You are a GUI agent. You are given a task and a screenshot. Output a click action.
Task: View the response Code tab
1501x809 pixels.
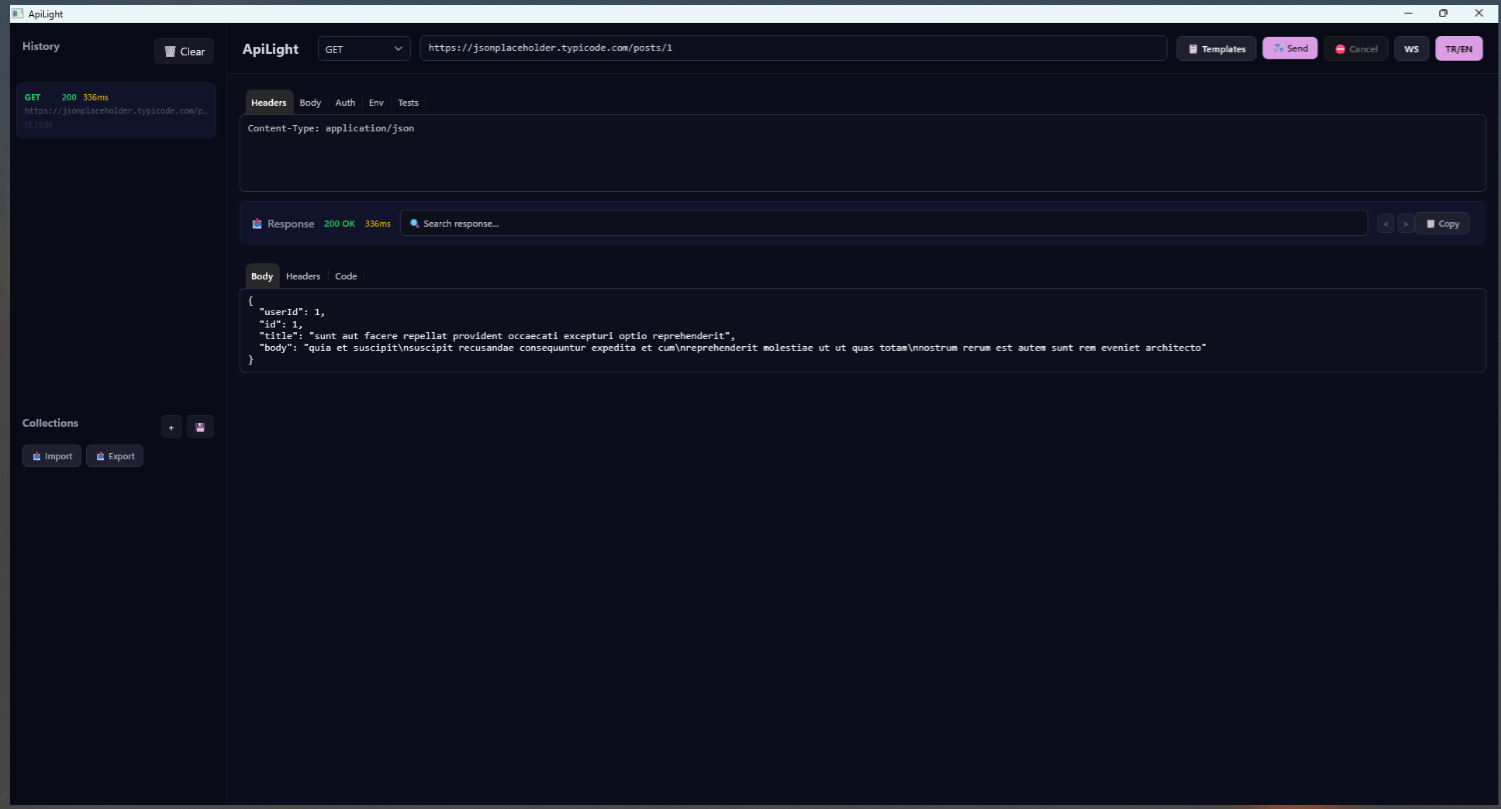coord(346,276)
